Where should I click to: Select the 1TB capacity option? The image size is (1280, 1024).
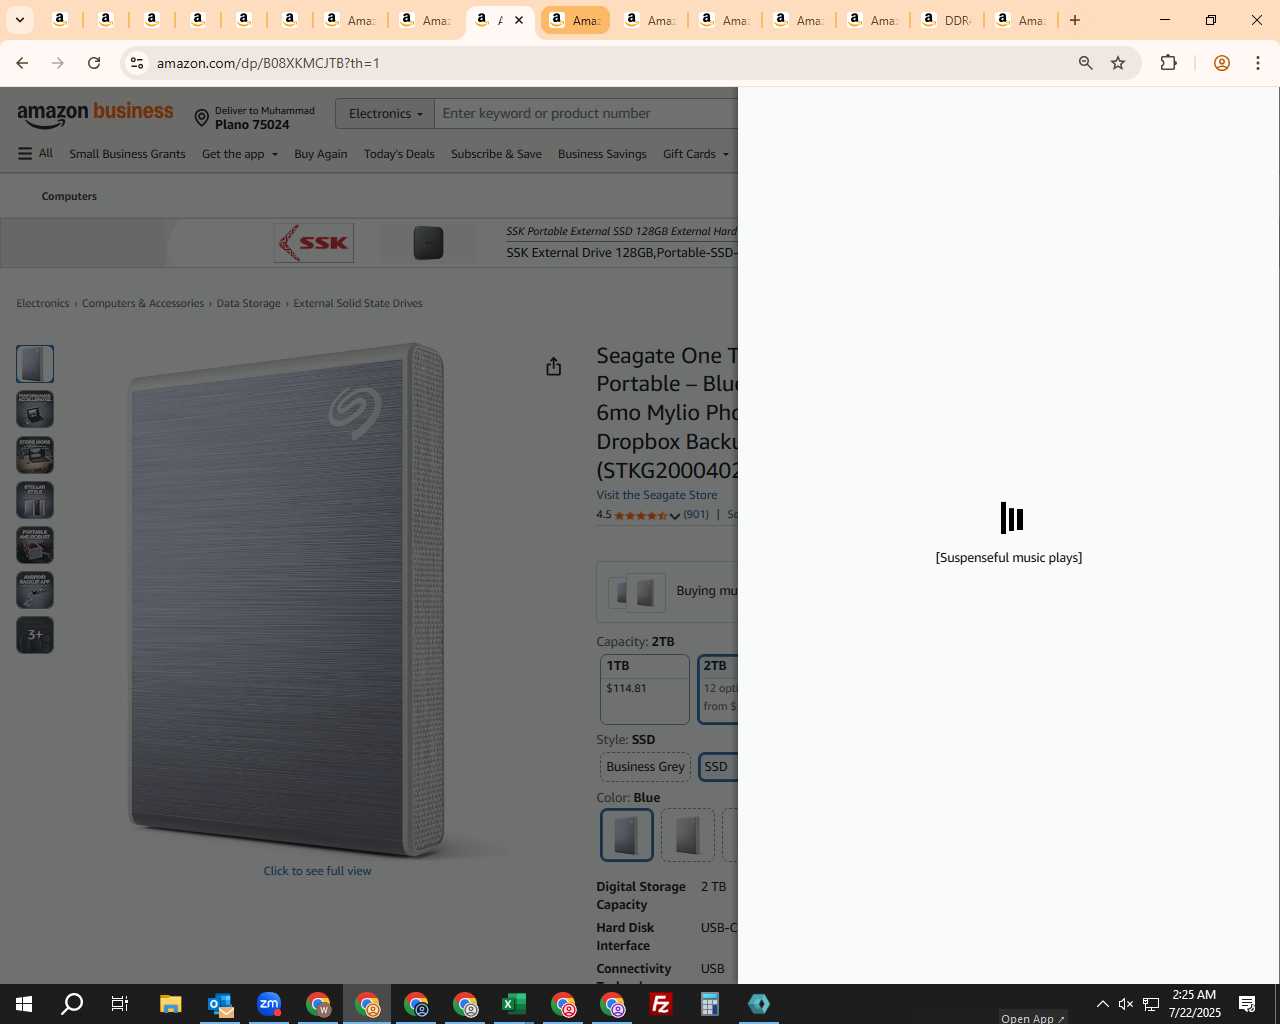pos(645,689)
